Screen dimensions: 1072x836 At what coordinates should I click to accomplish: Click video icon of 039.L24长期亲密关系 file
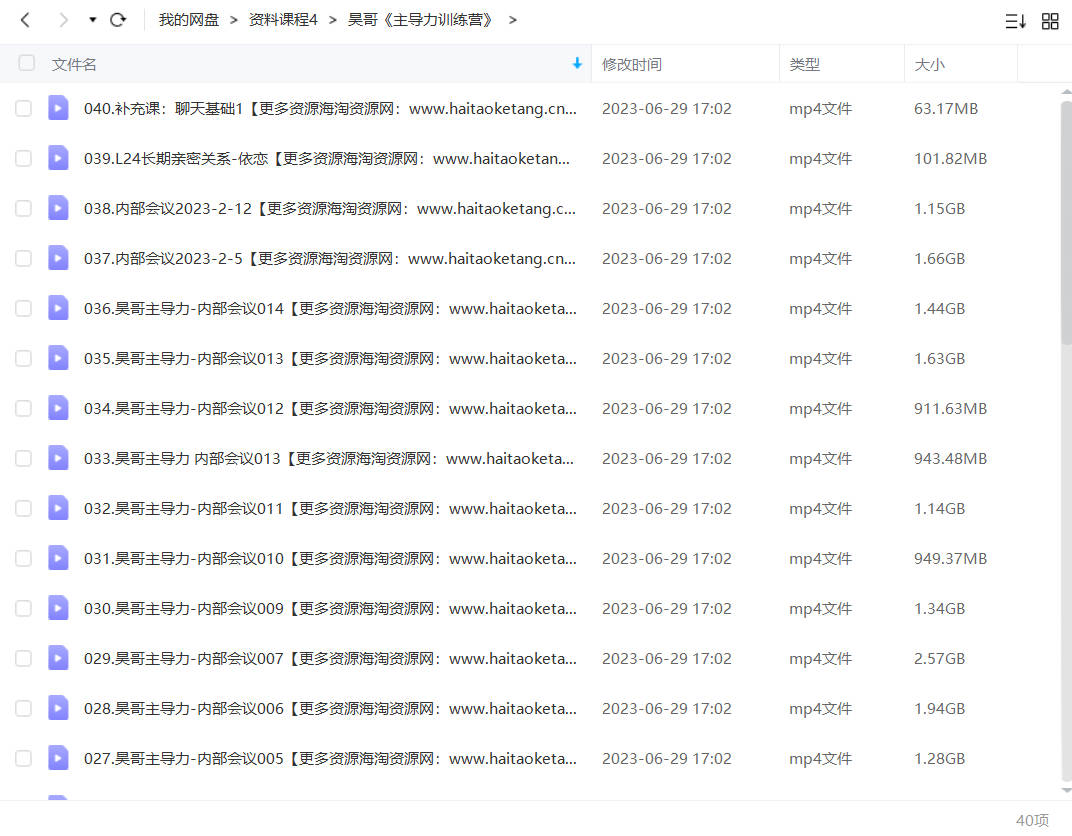tap(58, 158)
